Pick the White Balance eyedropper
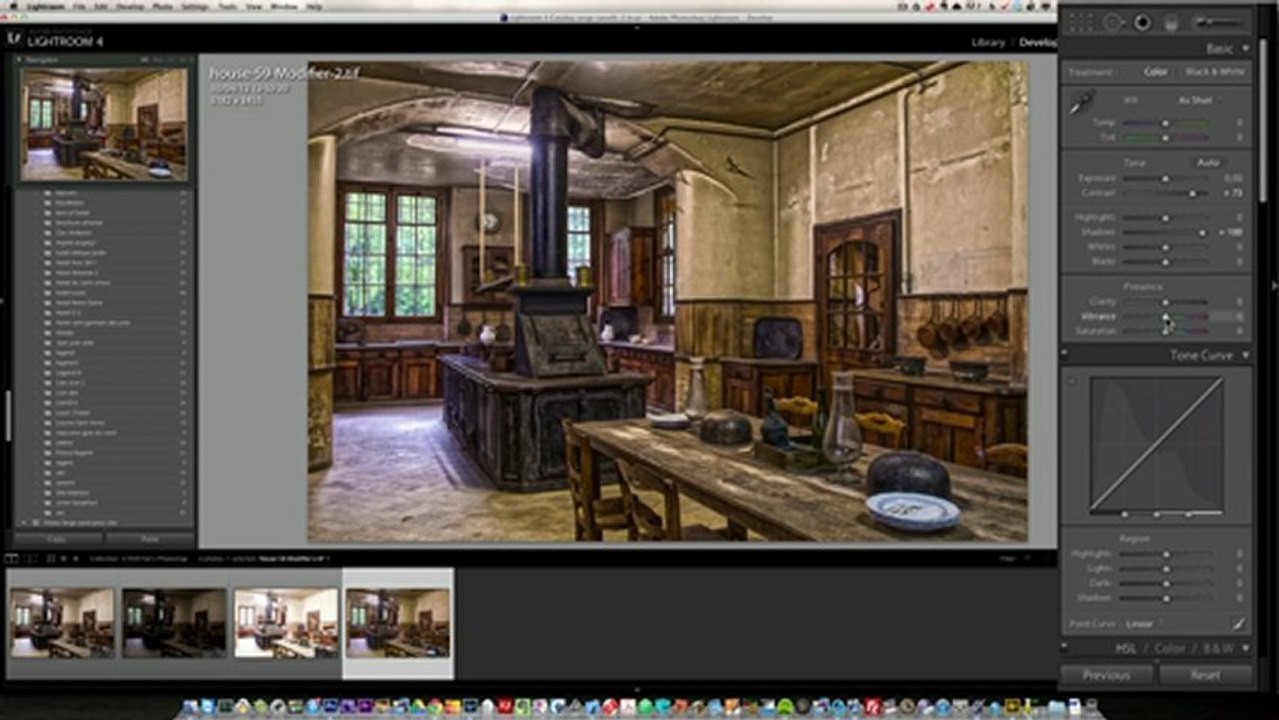1279x720 pixels. pyautogui.click(x=1081, y=103)
